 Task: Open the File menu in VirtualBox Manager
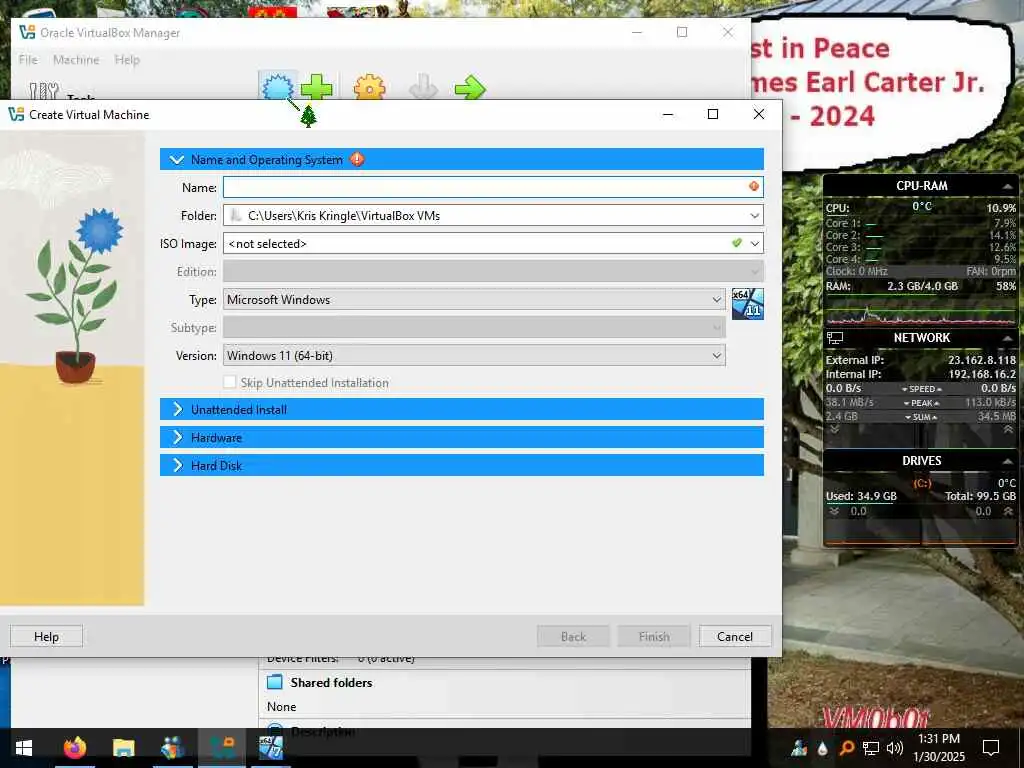pos(28,59)
